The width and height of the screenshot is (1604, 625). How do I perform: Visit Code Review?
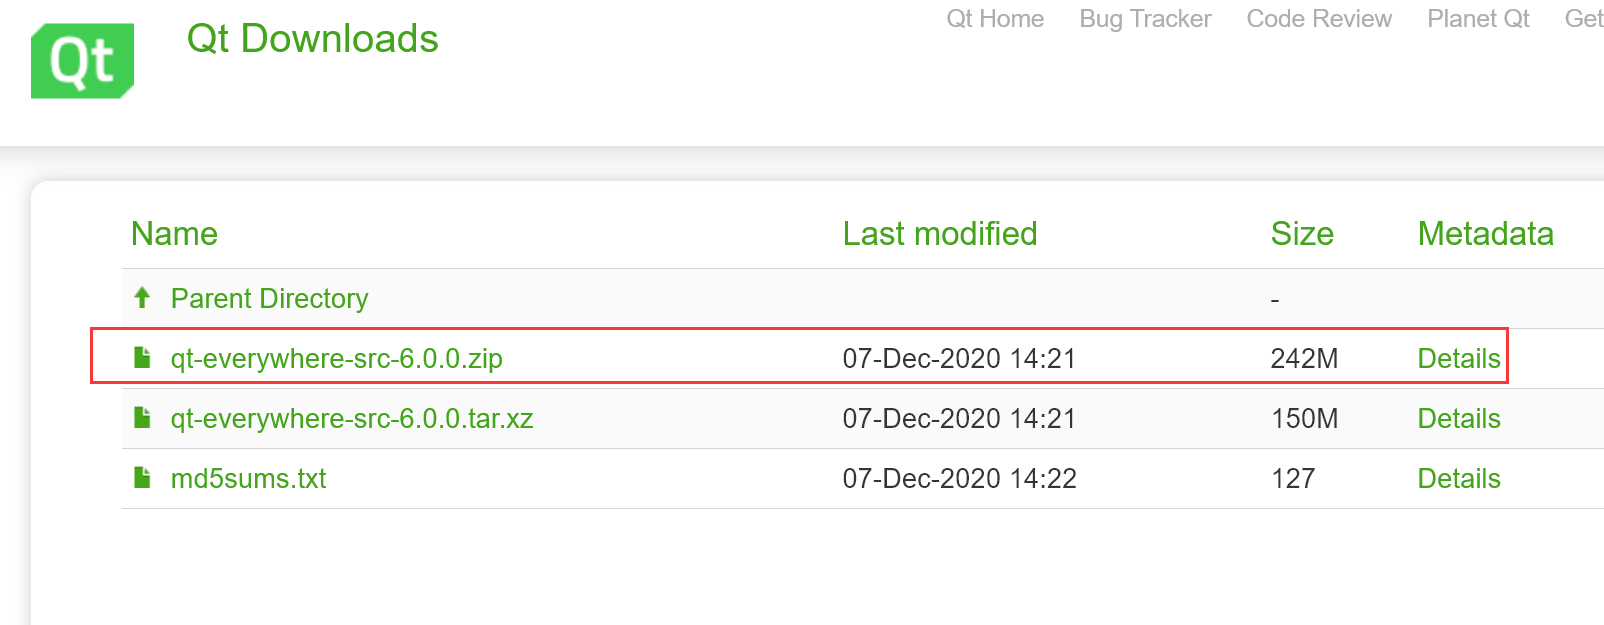tap(1318, 18)
